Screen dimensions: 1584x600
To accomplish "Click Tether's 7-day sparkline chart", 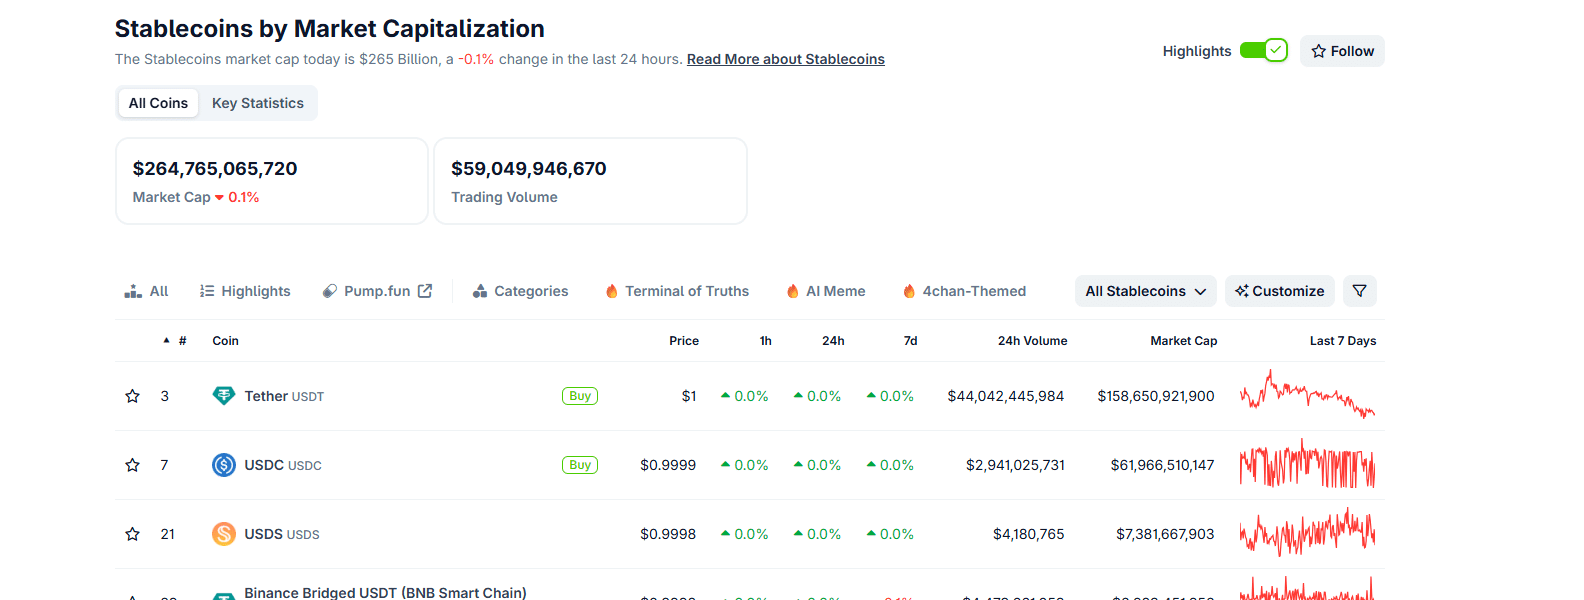I will pos(1308,394).
